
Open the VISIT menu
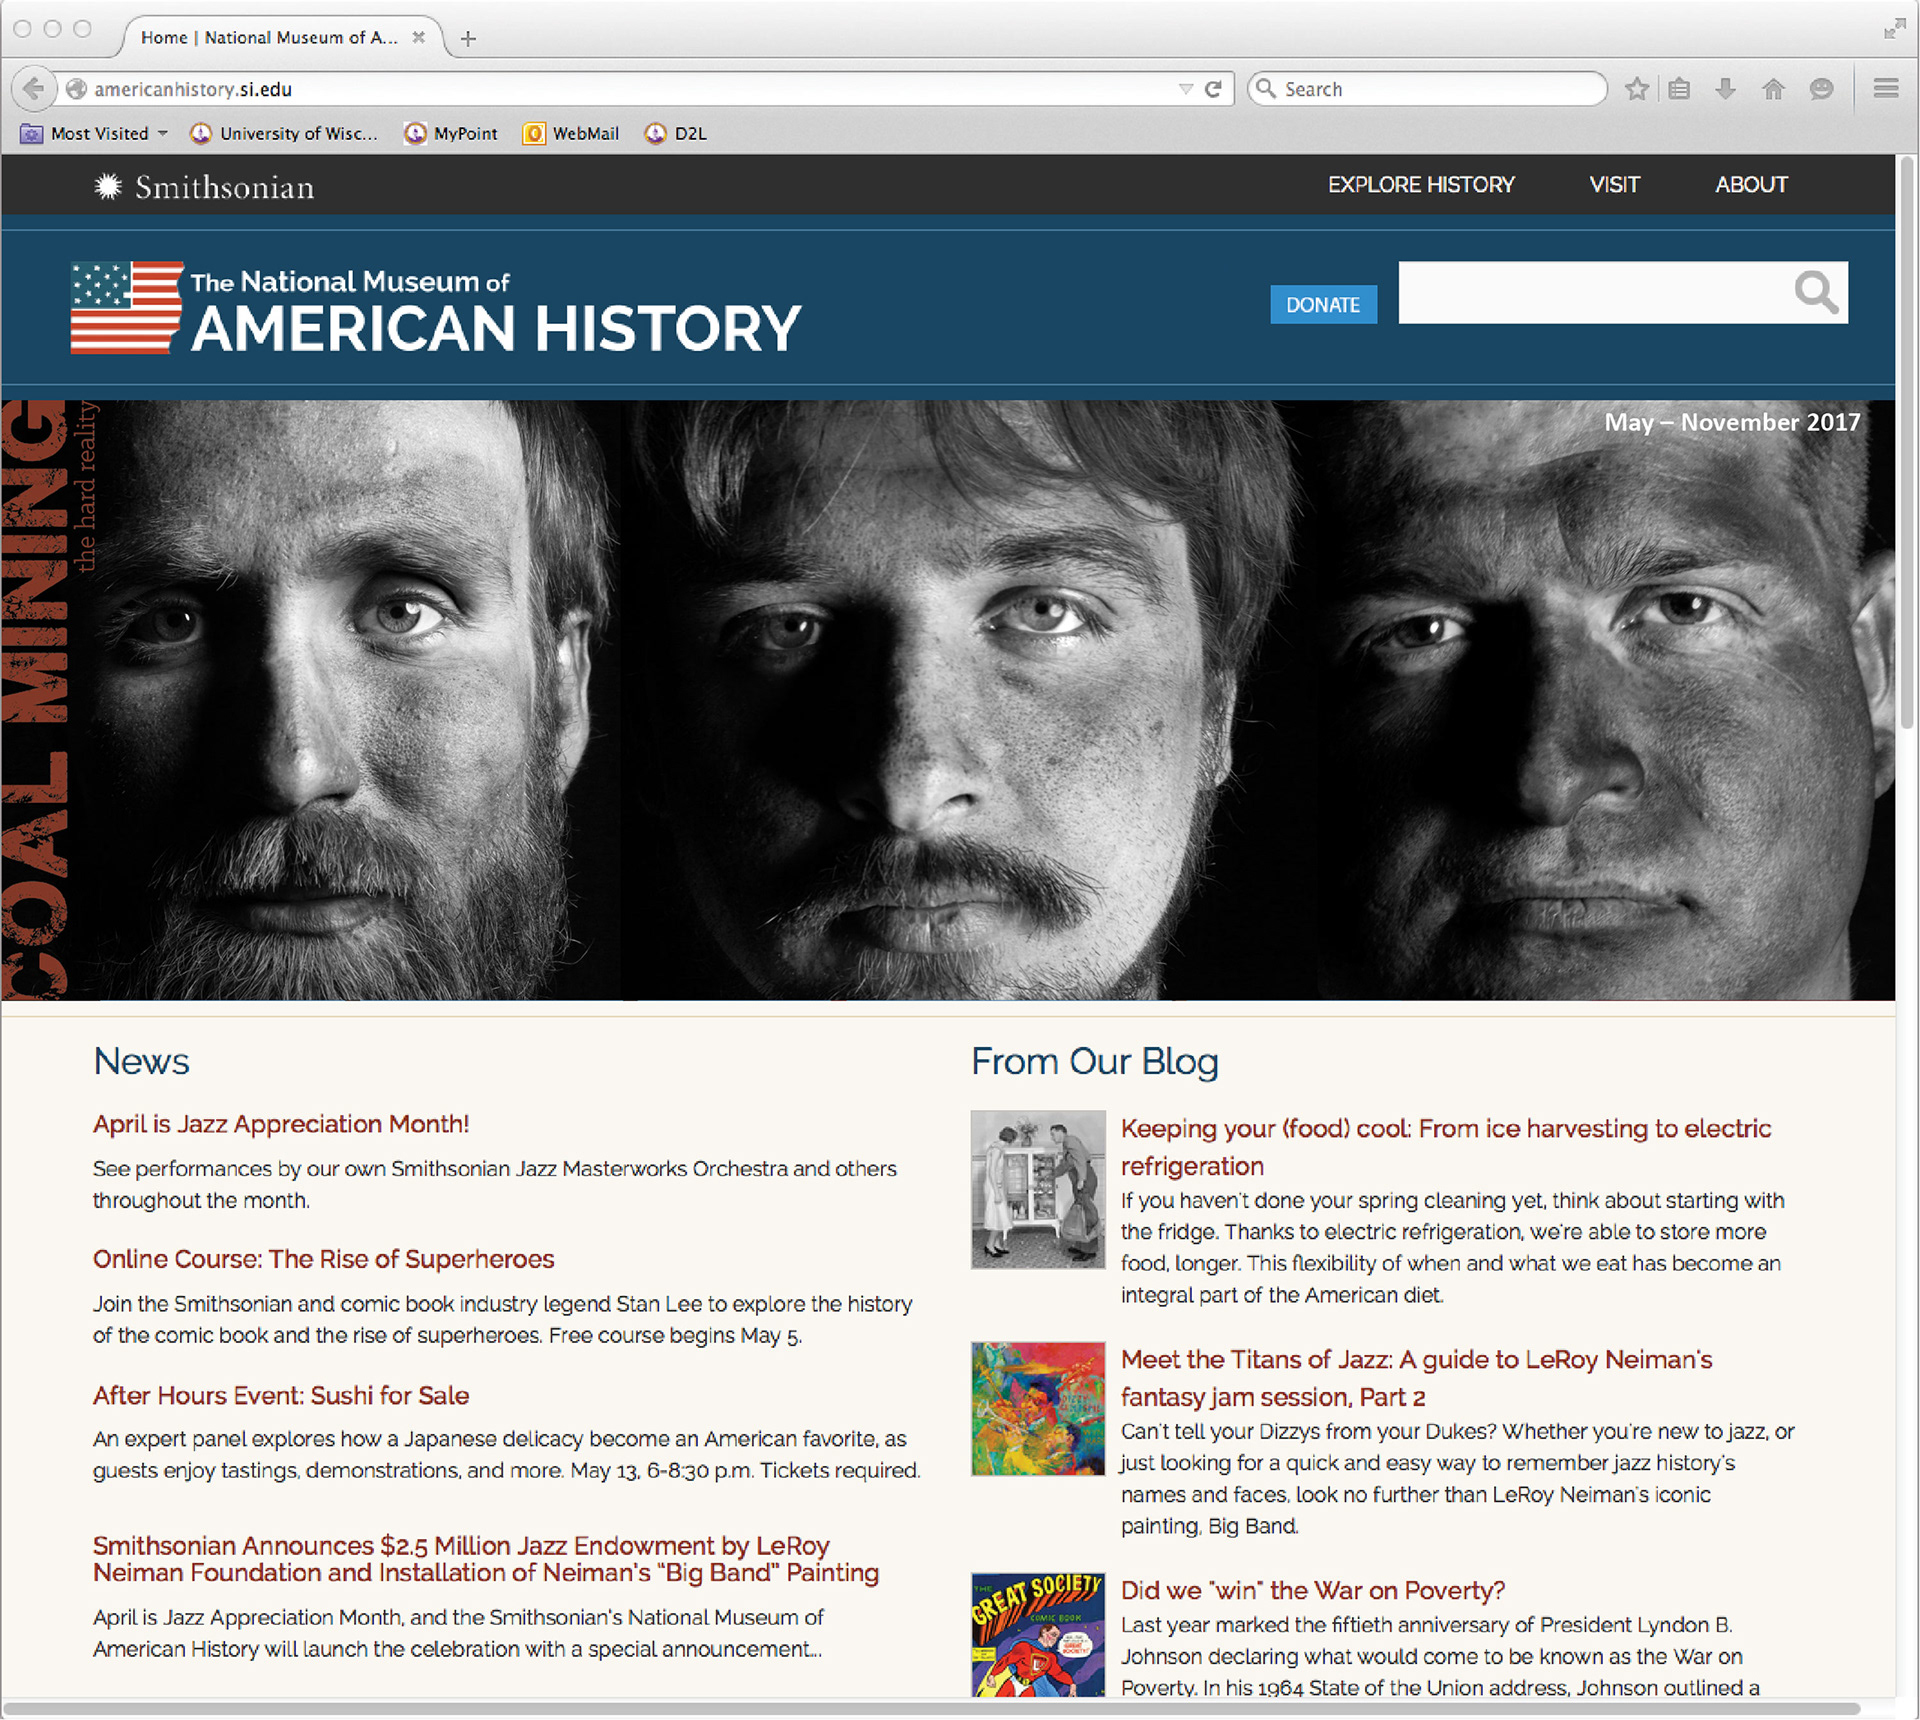(x=1615, y=185)
